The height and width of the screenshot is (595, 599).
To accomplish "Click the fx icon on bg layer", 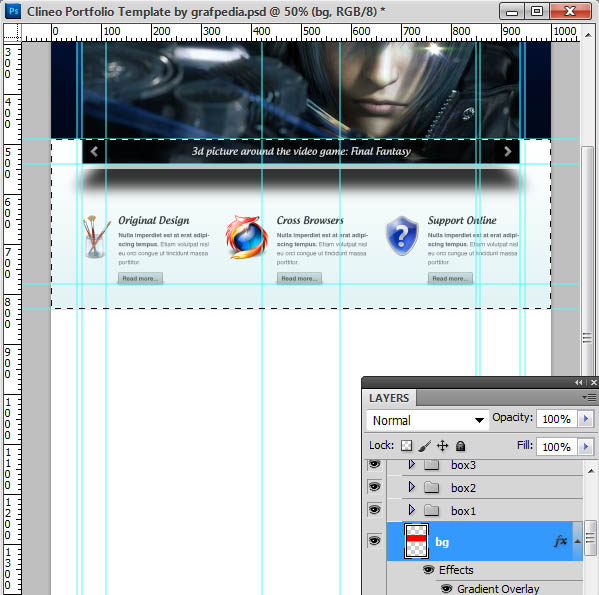I will click(x=560, y=540).
